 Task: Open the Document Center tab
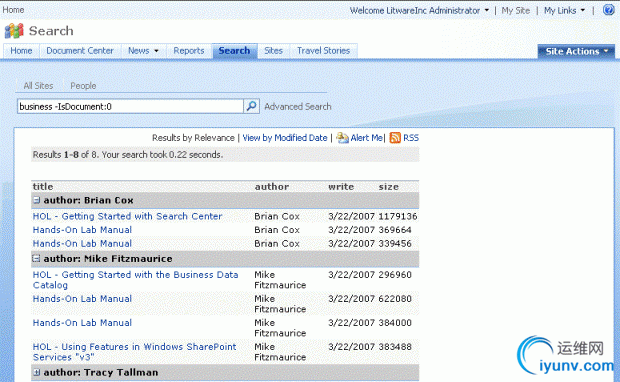(80, 51)
